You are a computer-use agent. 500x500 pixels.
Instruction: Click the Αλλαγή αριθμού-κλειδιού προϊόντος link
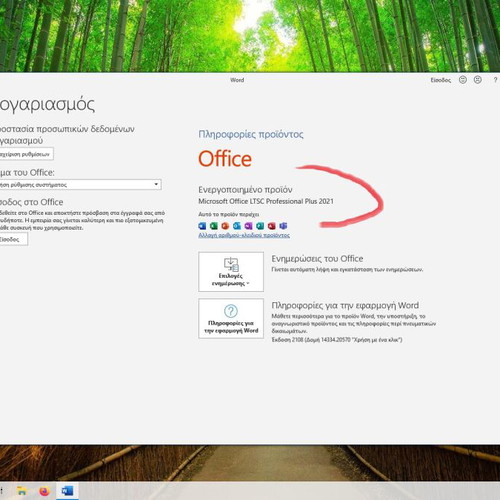(x=244, y=235)
